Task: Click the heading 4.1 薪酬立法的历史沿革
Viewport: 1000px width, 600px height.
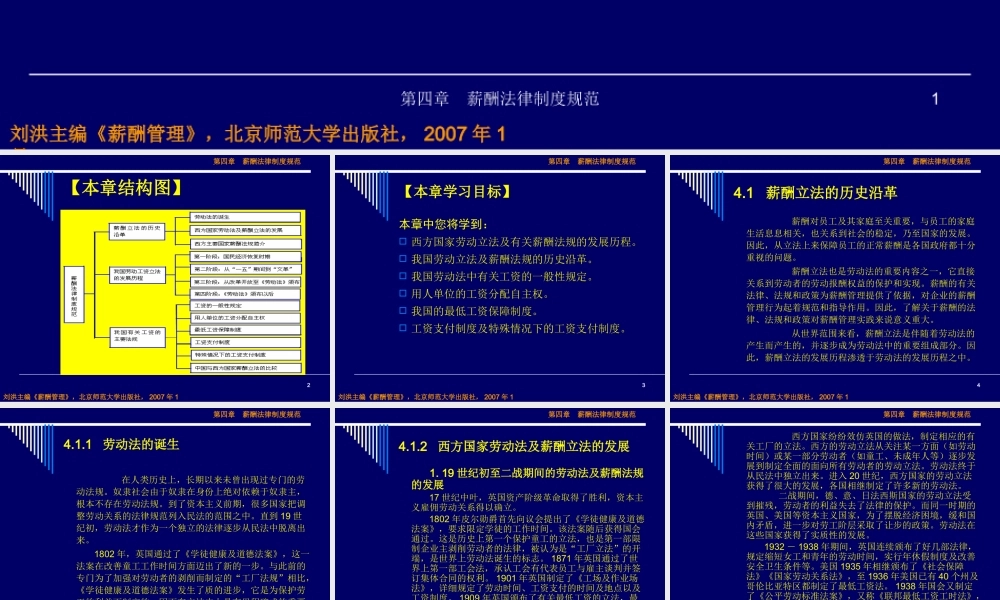Action: (x=815, y=193)
